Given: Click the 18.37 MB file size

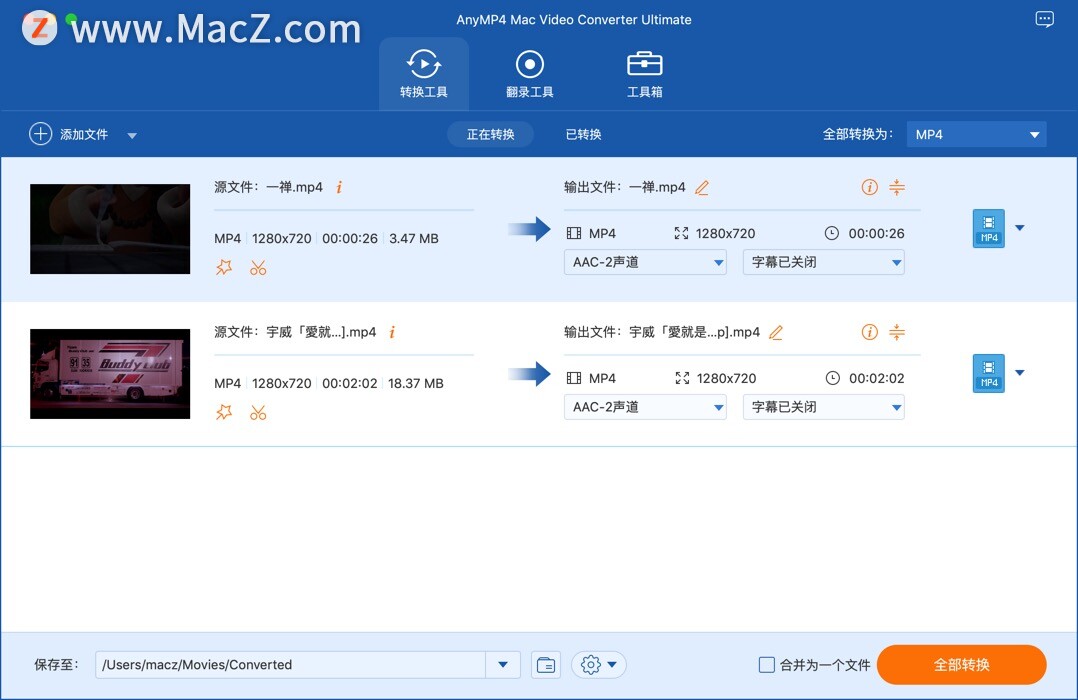Looking at the screenshot, I should pyautogui.click(x=416, y=384).
